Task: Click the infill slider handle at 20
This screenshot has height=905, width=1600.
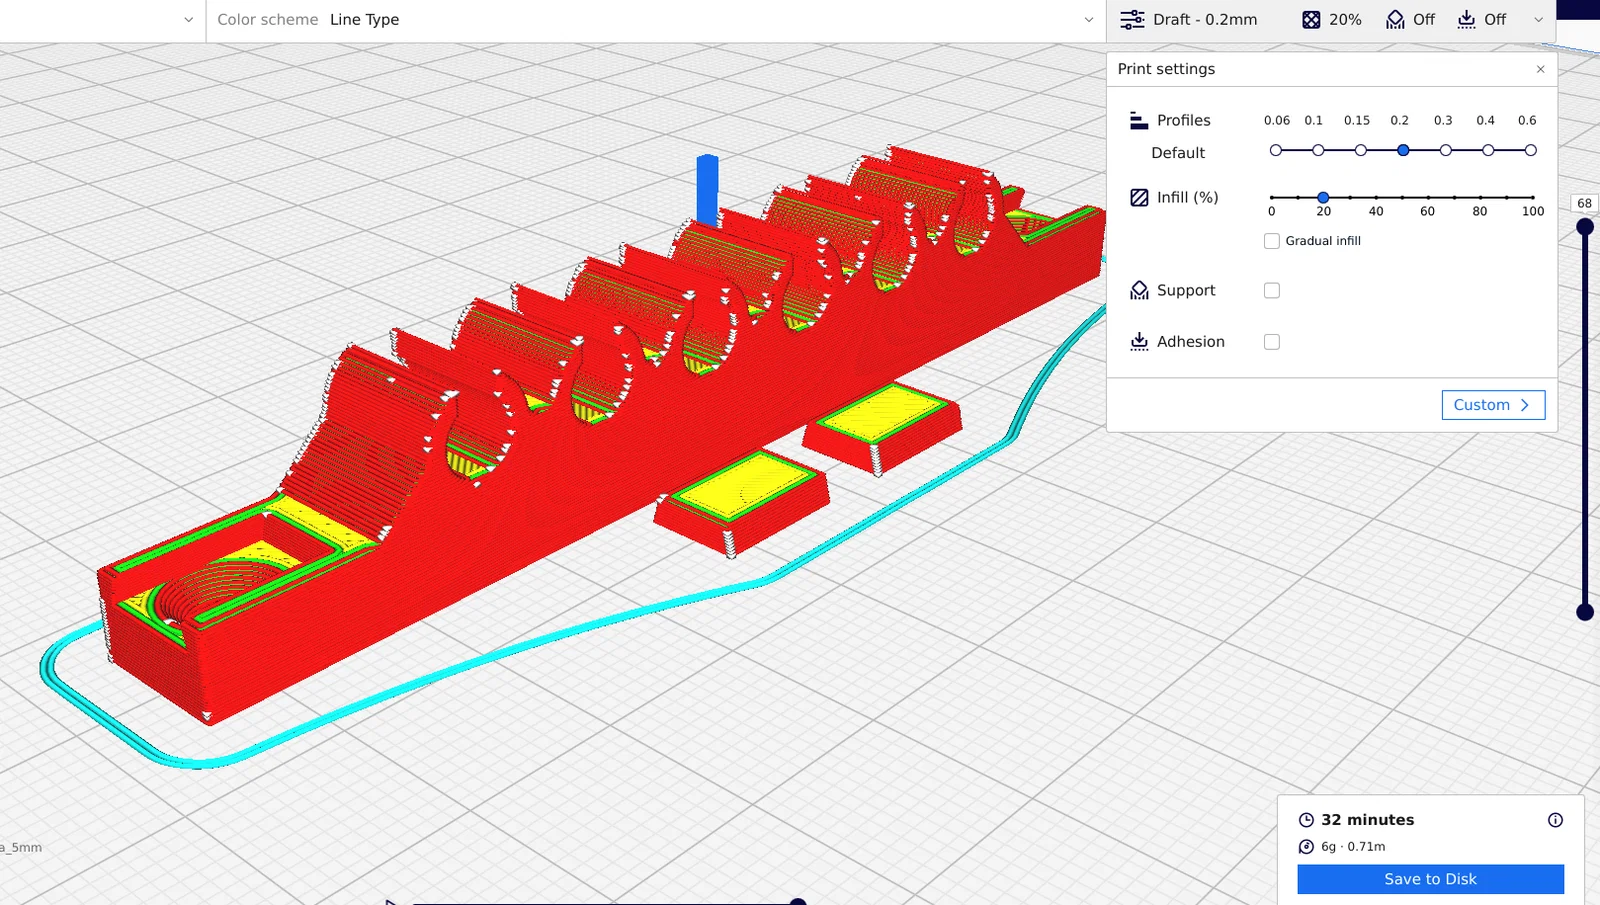Action: [1323, 198]
